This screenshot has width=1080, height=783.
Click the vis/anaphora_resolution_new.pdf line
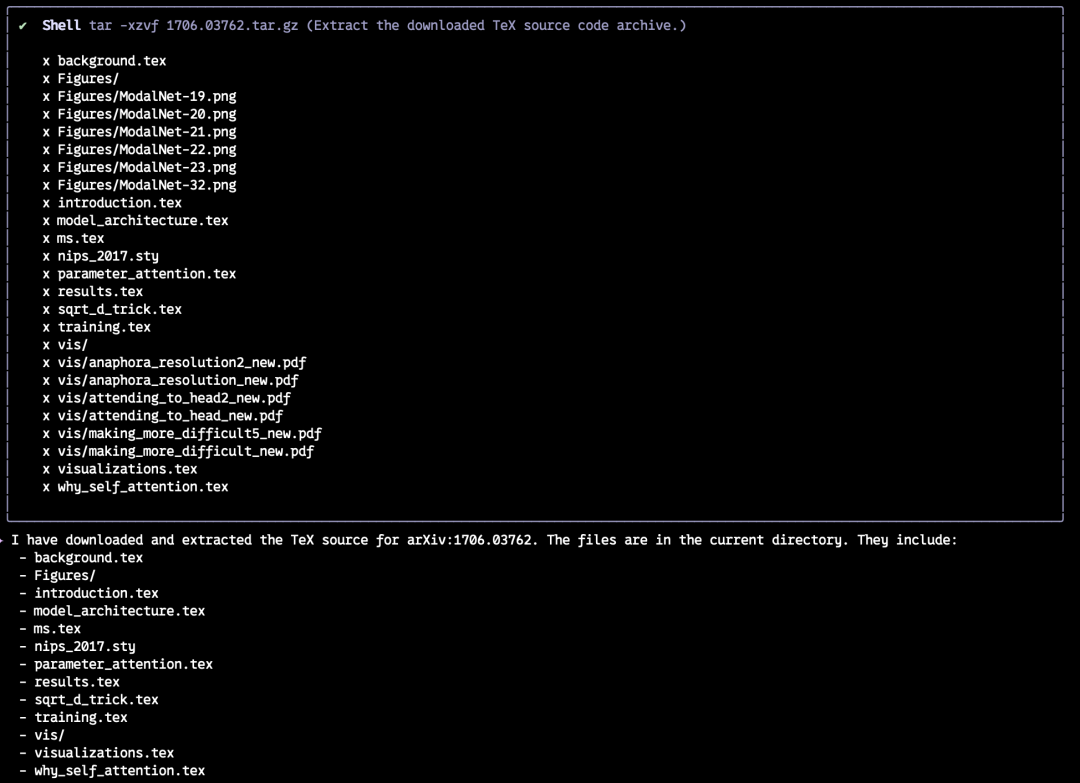click(x=170, y=380)
